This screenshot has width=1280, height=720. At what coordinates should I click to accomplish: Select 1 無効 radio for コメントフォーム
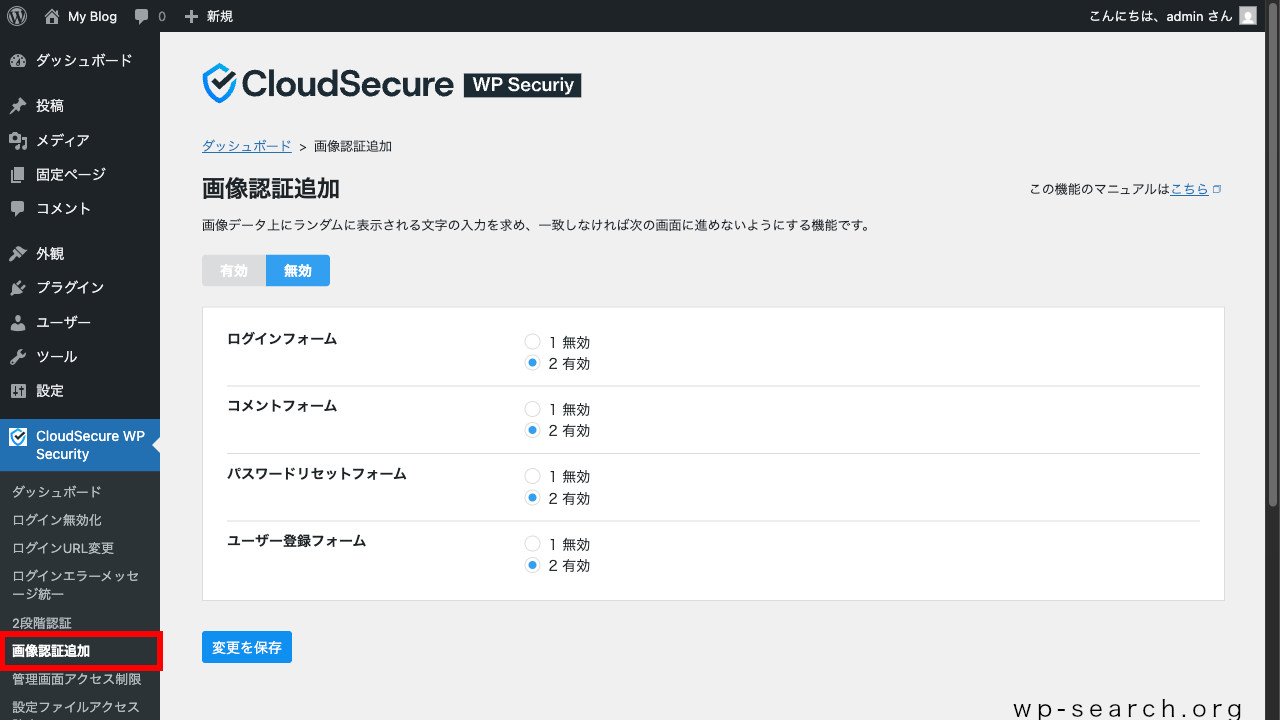(532, 408)
